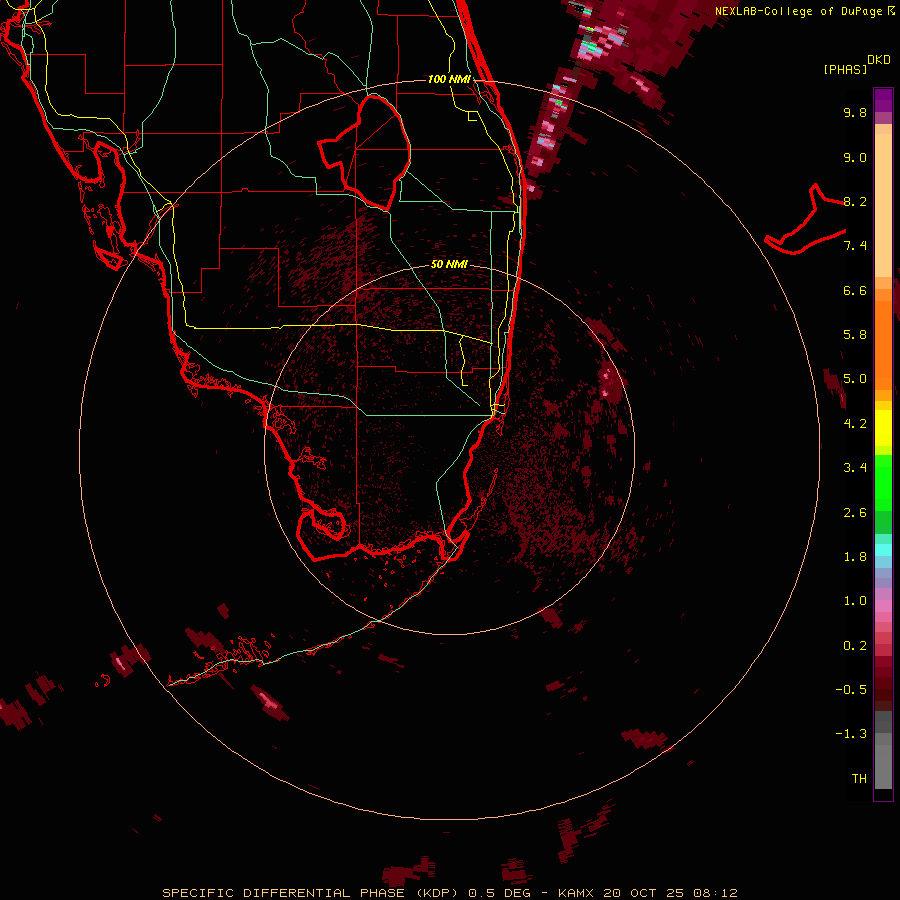Click the TH threshold legend label
This screenshot has height=900, width=900.
click(859, 779)
